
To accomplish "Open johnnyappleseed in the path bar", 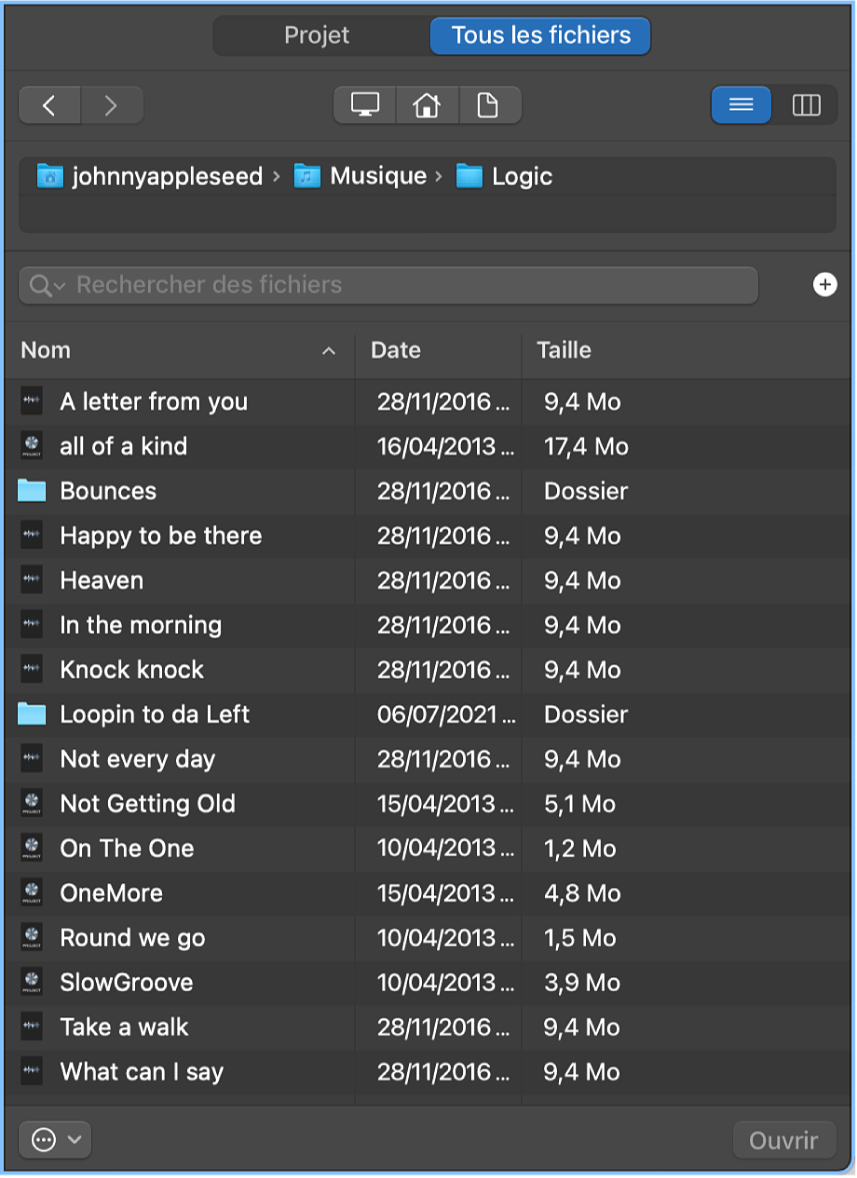I will click(149, 177).
